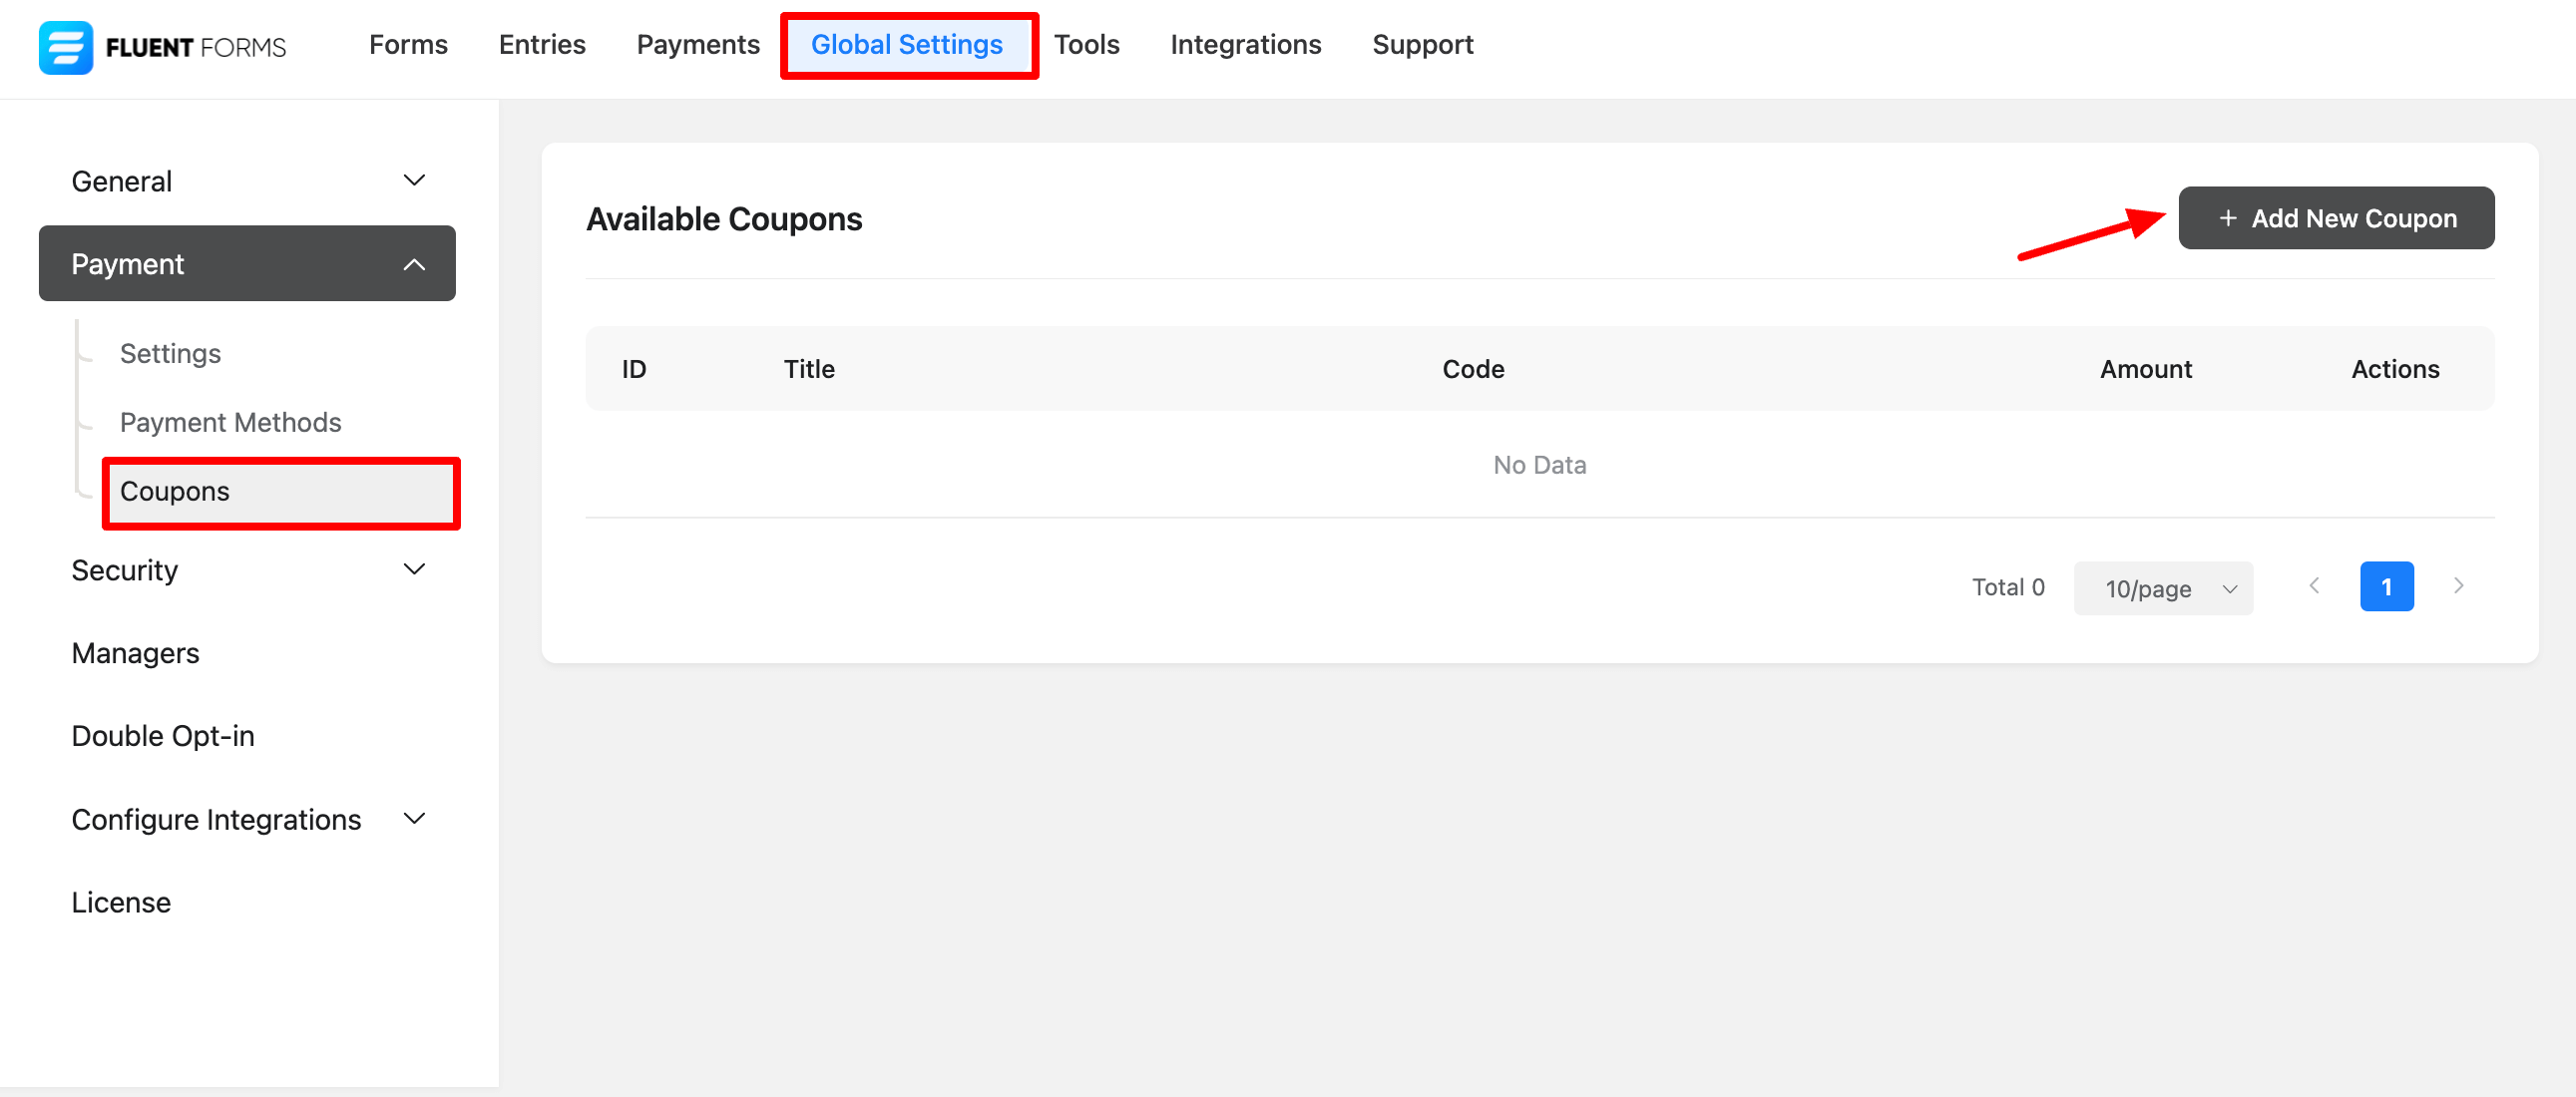Image resolution: width=2576 pixels, height=1097 pixels.
Task: Open the Support tab
Action: pyautogui.click(x=1422, y=45)
